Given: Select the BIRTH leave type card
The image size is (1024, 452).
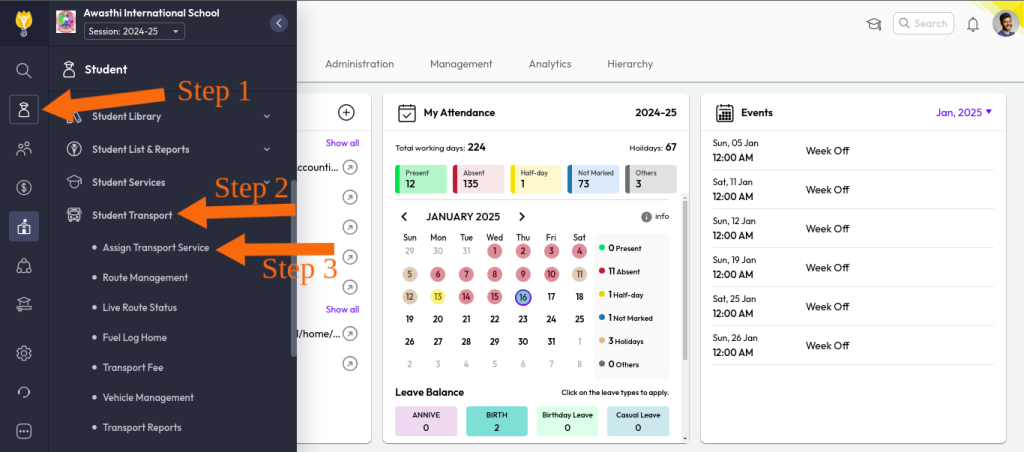Looking at the screenshot, I should 497,421.
